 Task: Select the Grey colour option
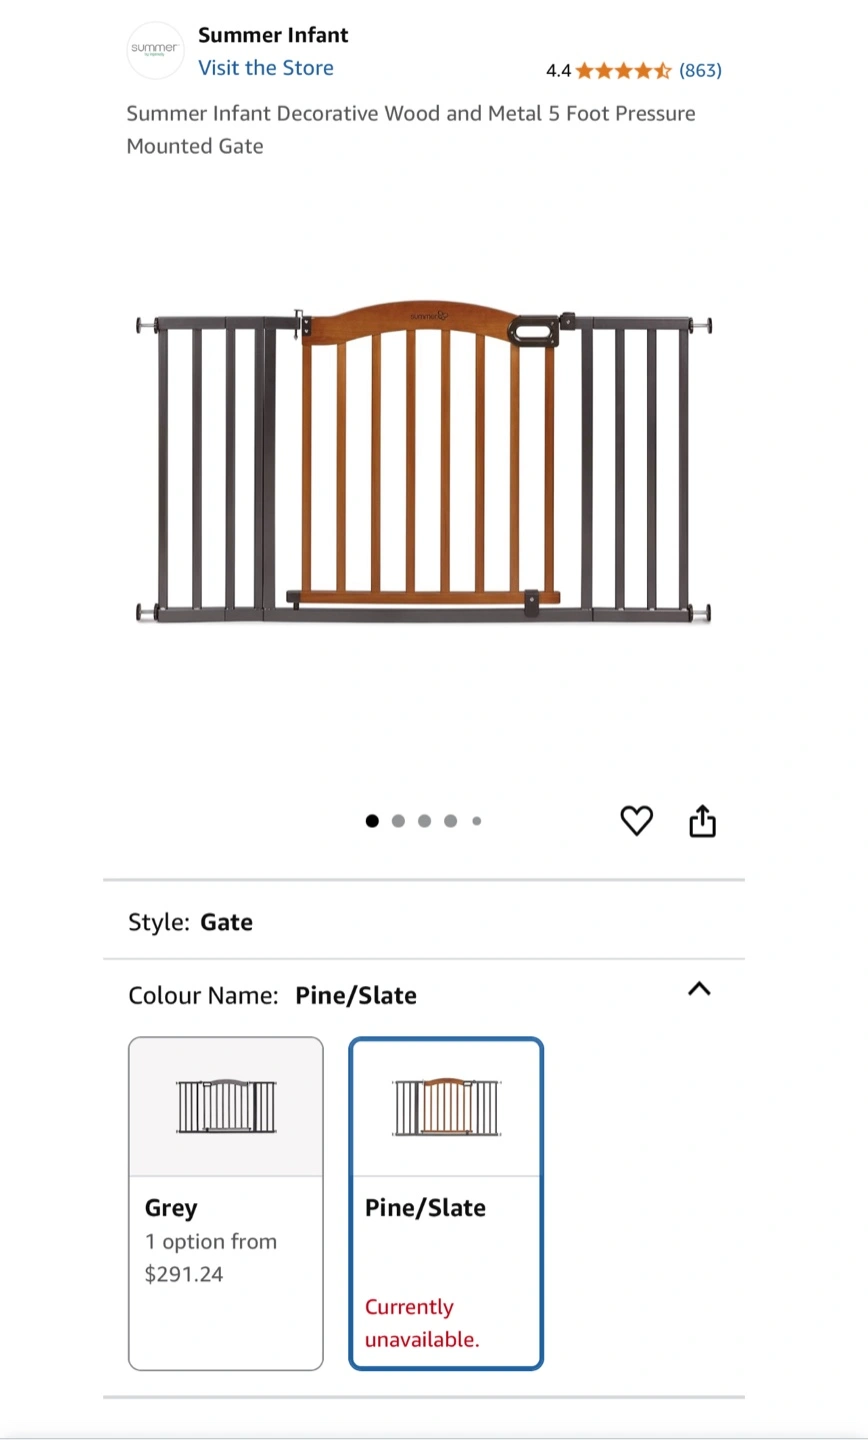coord(226,1203)
